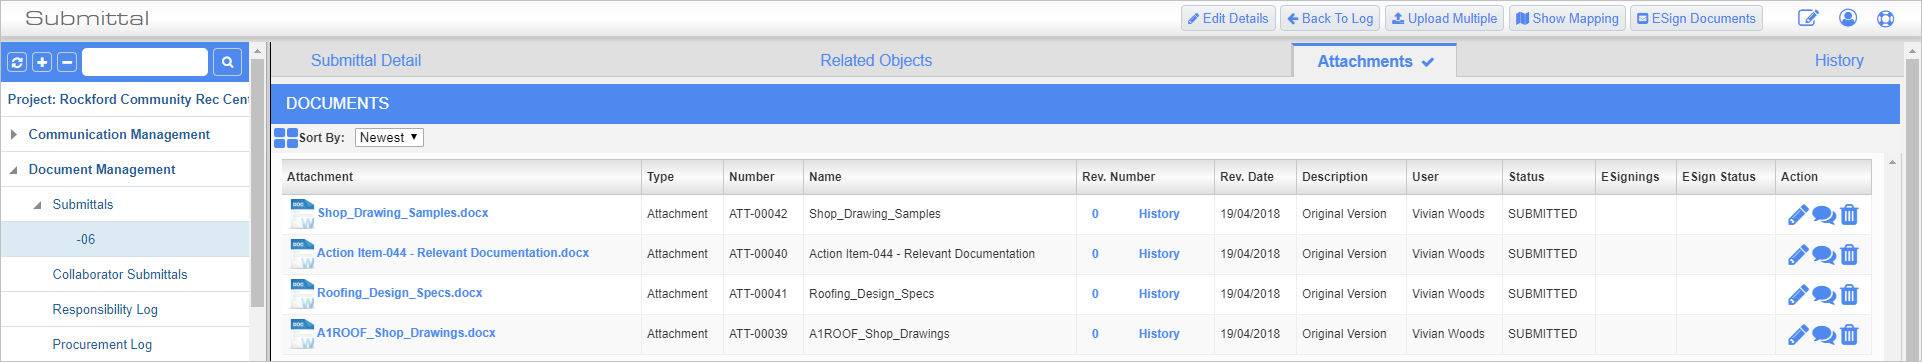The image size is (1922, 362).
Task: Click the Upload Multiple button
Action: click(x=1444, y=18)
